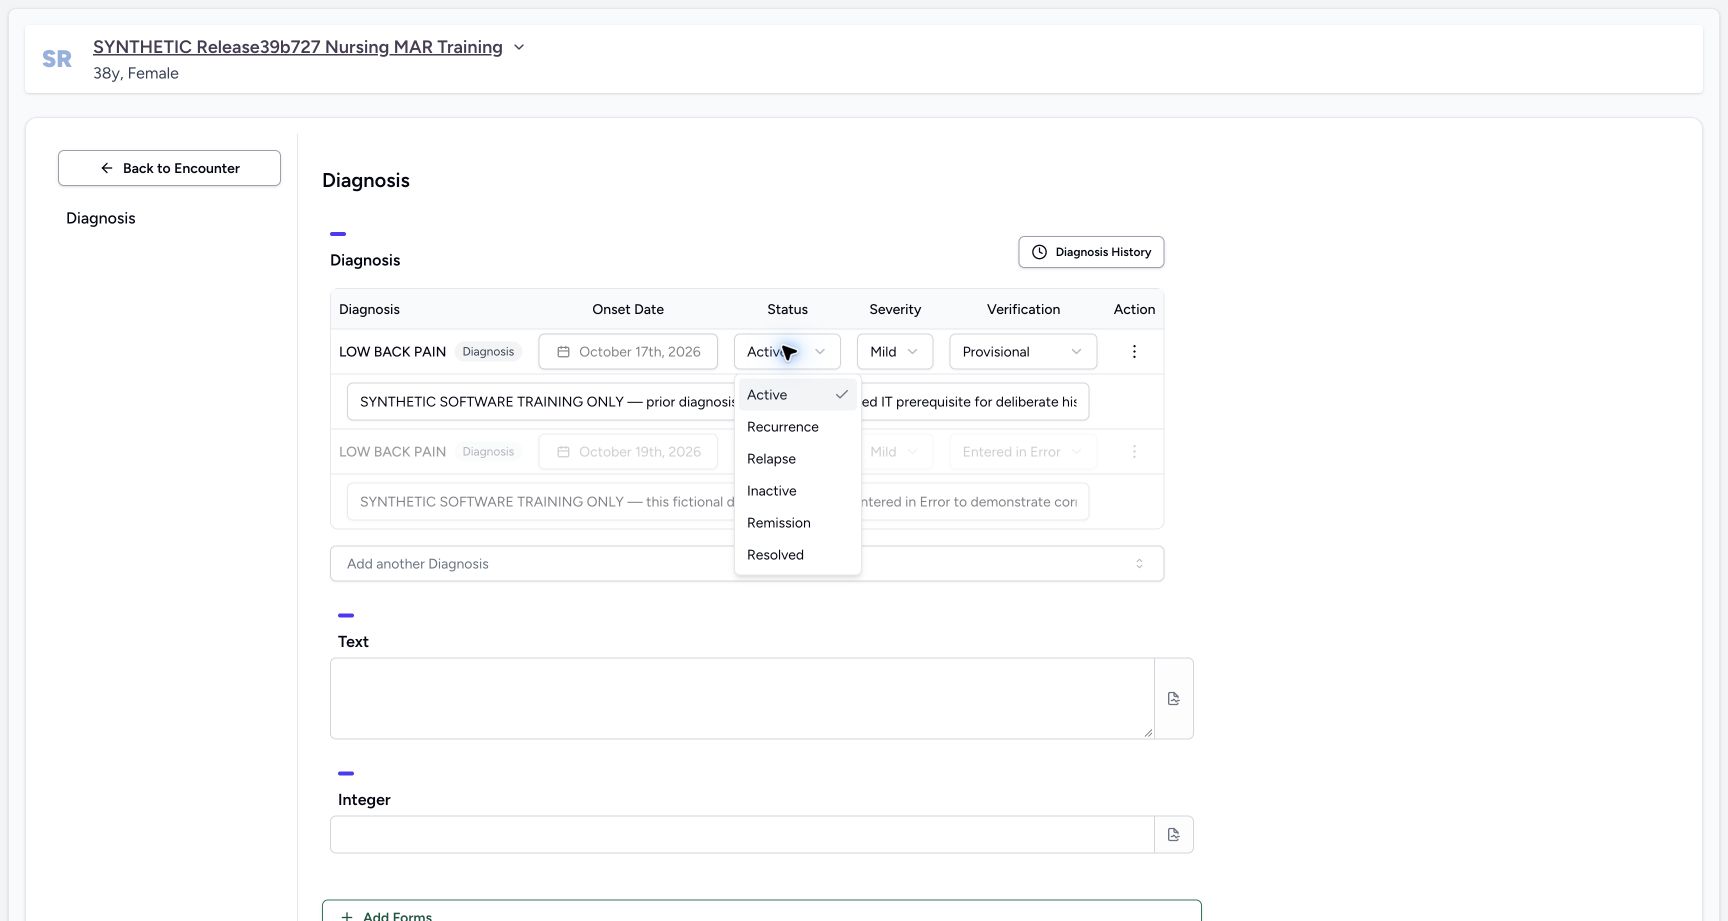Click the Status column header
Screen dimensions: 1728x921
(787, 309)
